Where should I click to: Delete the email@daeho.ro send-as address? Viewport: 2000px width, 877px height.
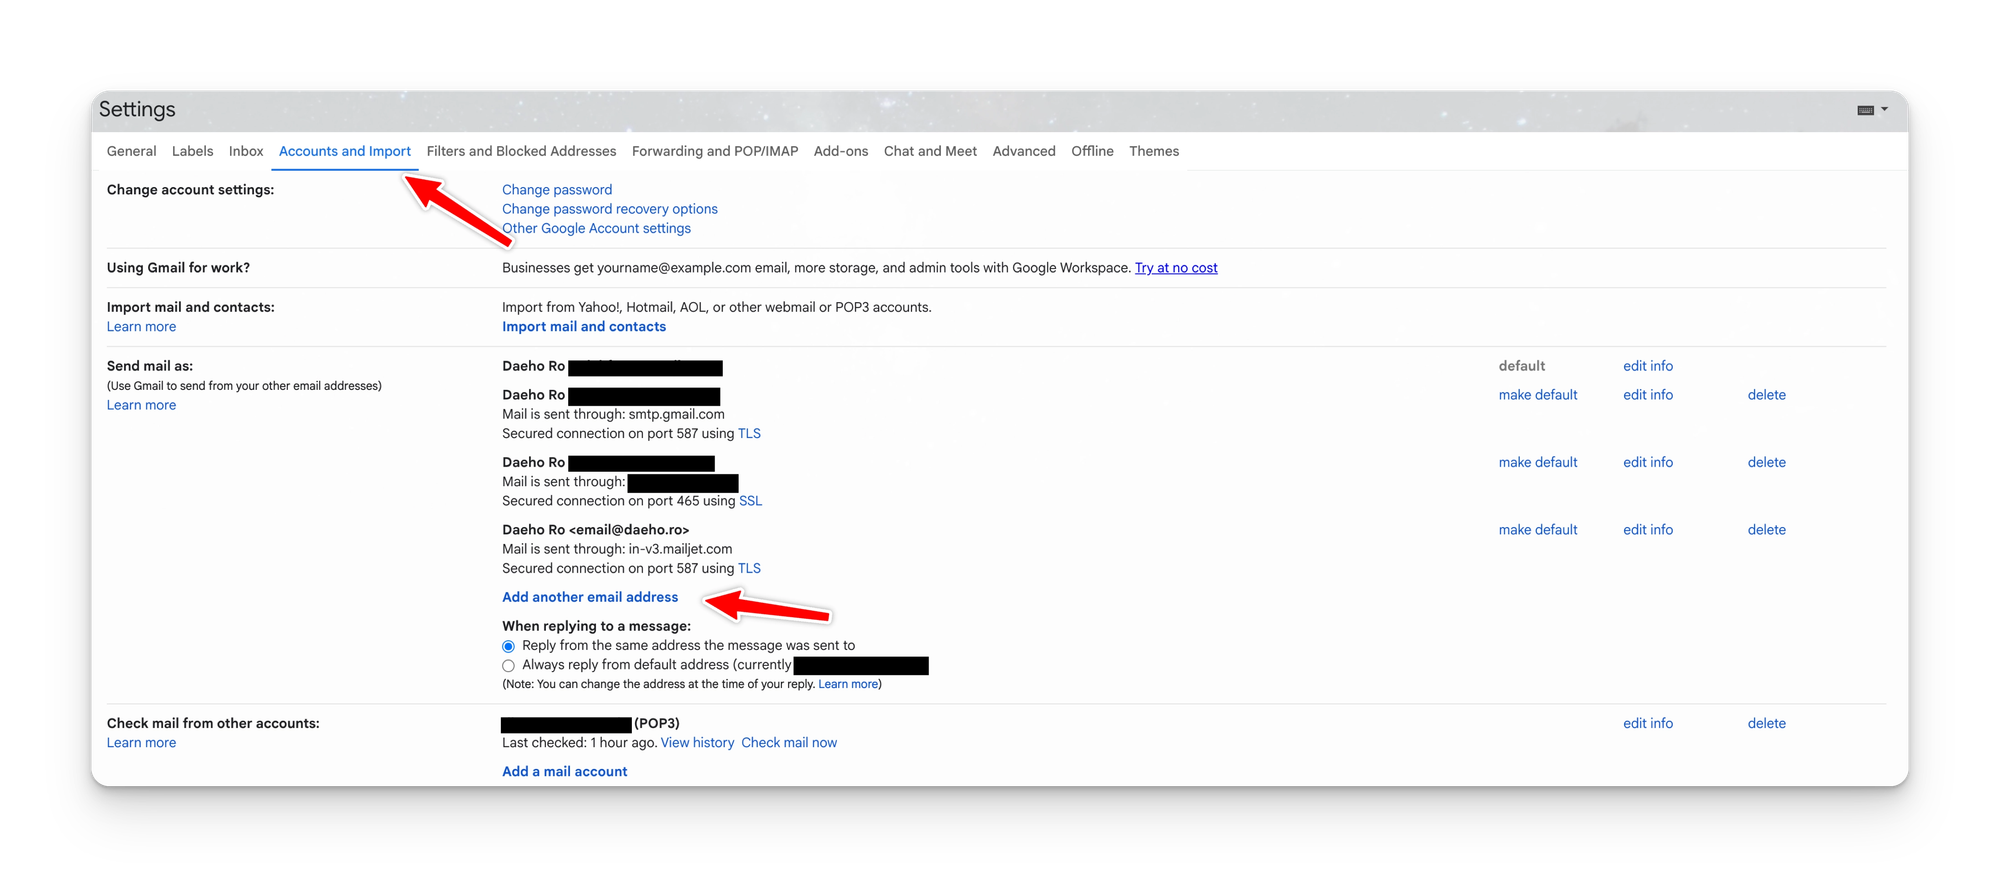pos(1766,530)
